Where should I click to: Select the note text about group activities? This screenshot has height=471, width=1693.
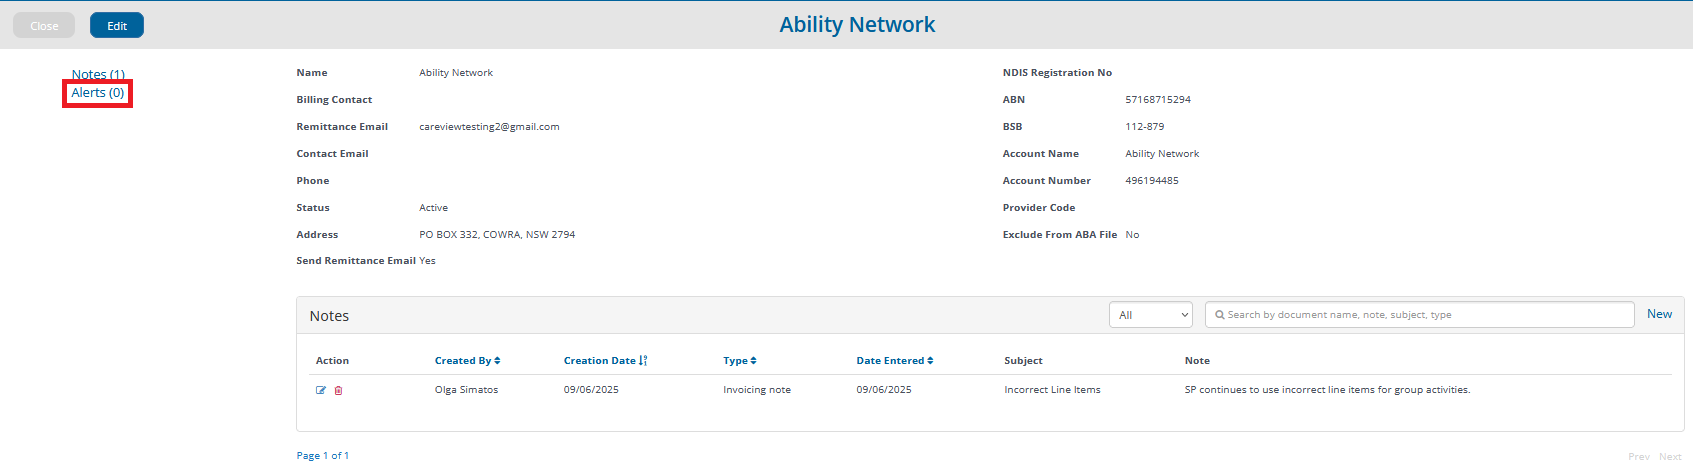point(1327,390)
